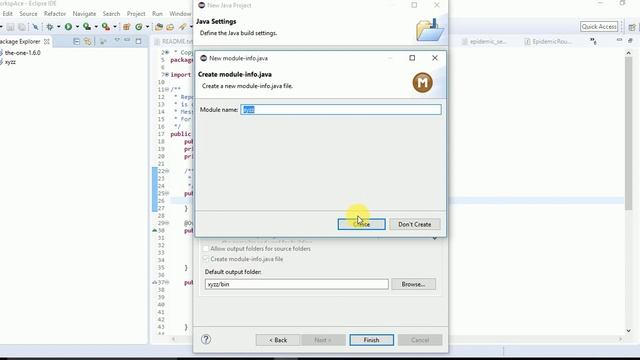Open the New Java Class dropdown arrow
This screenshot has height=360, width=640.
click(147, 27)
